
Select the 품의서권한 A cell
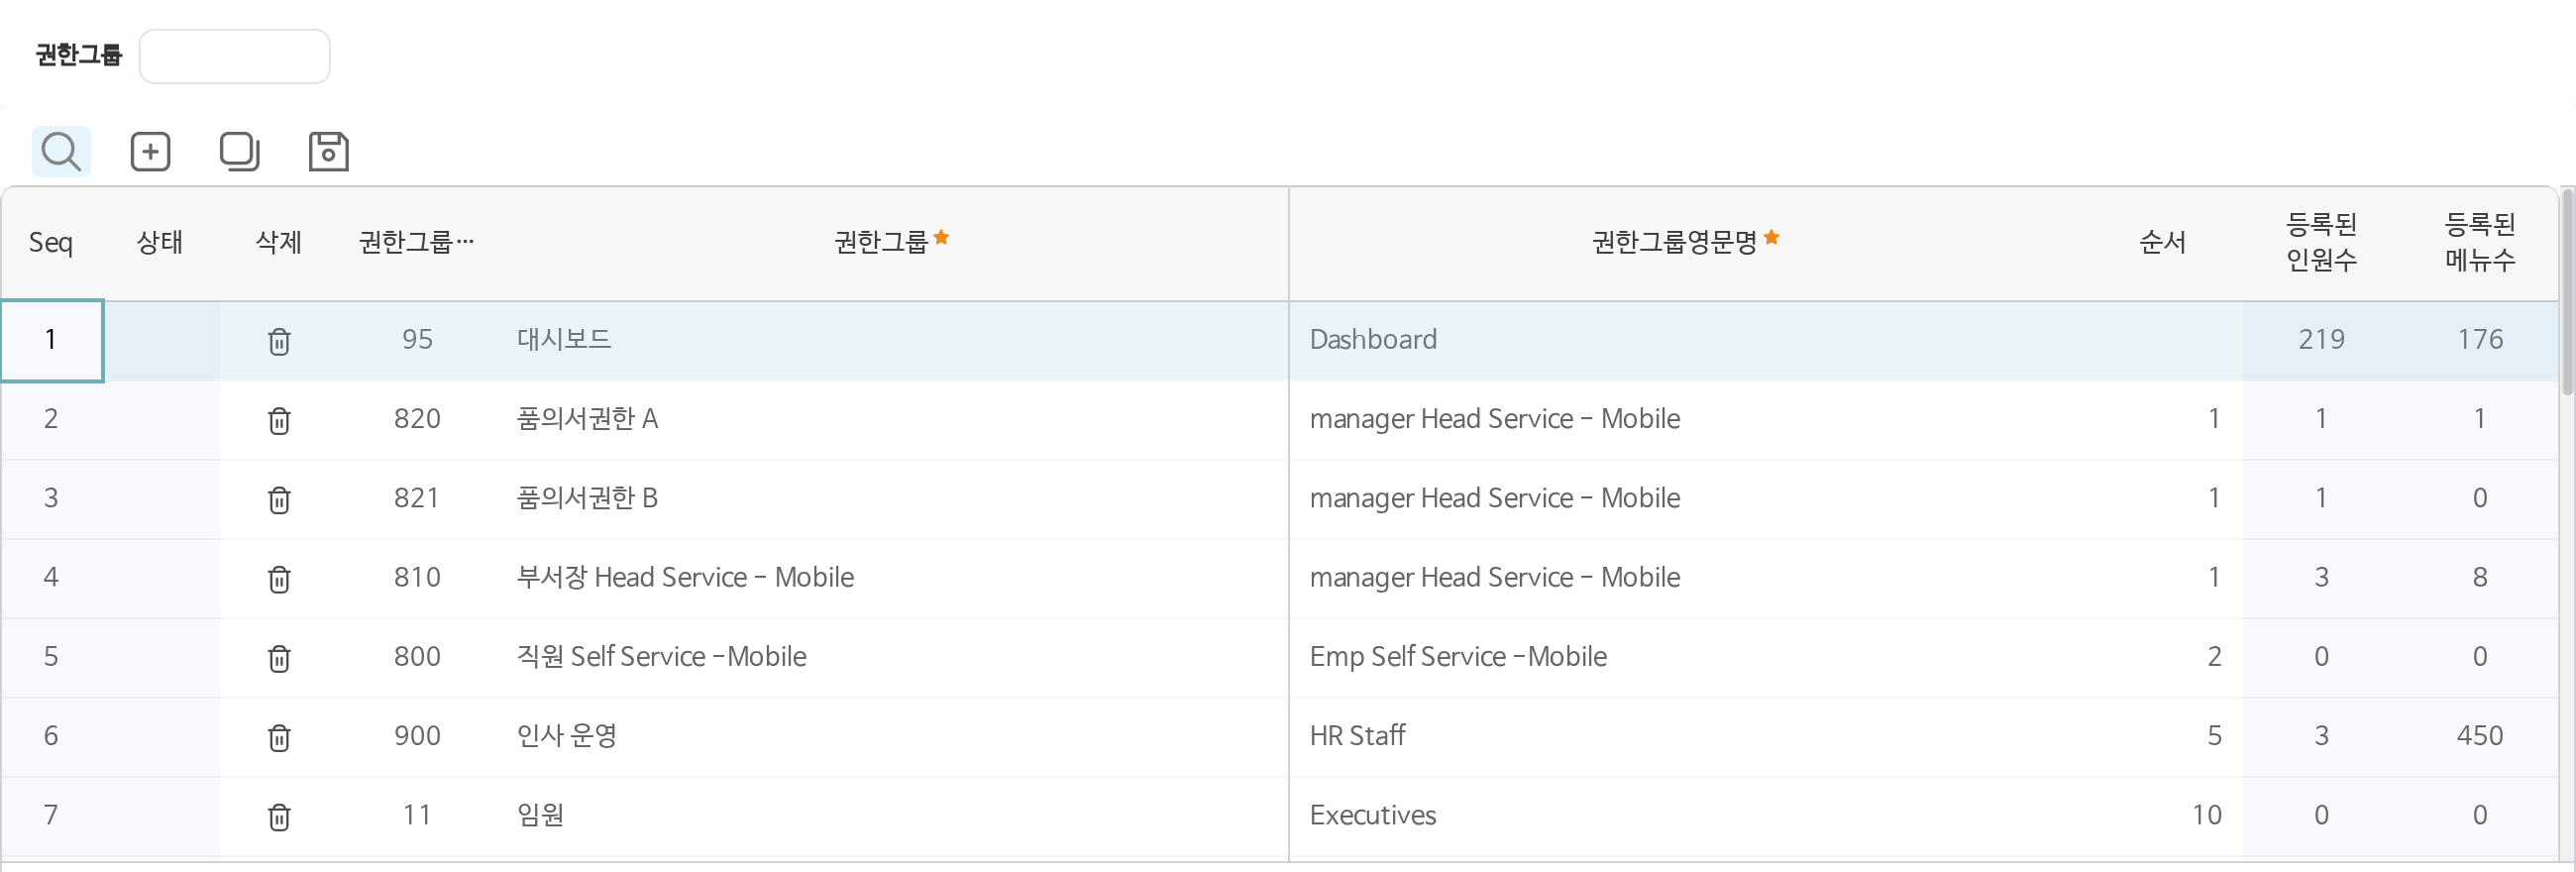click(892, 419)
